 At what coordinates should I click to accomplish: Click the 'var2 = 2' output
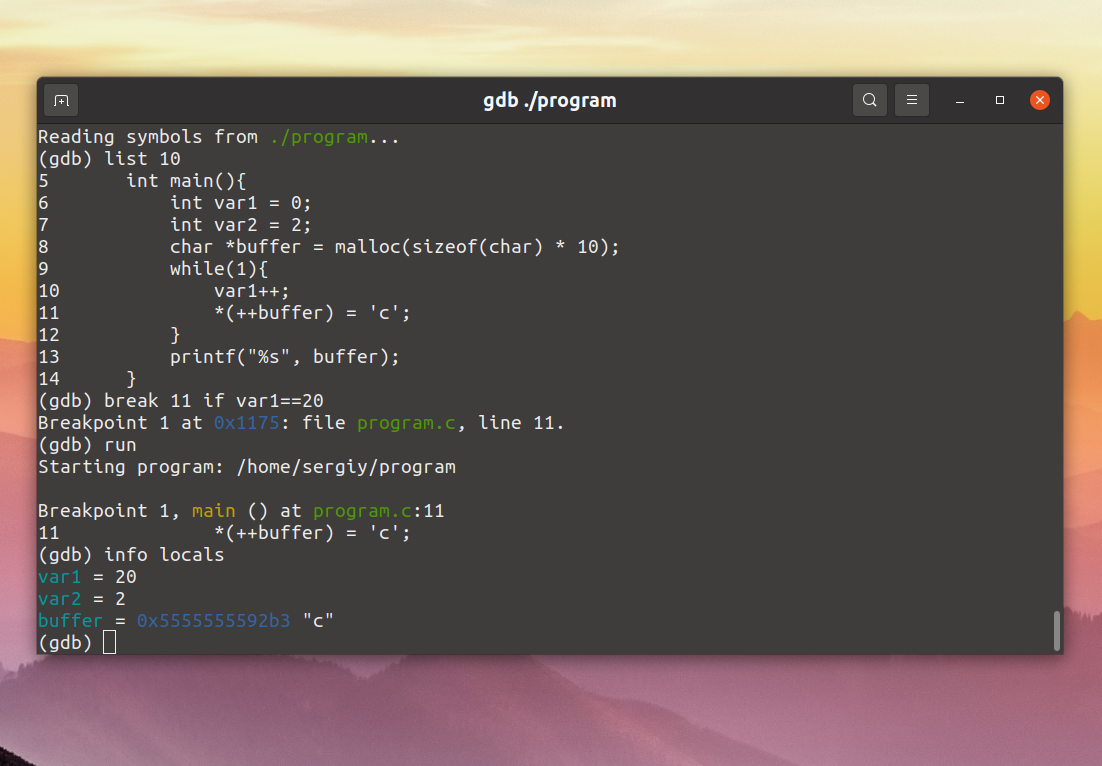(x=82, y=599)
